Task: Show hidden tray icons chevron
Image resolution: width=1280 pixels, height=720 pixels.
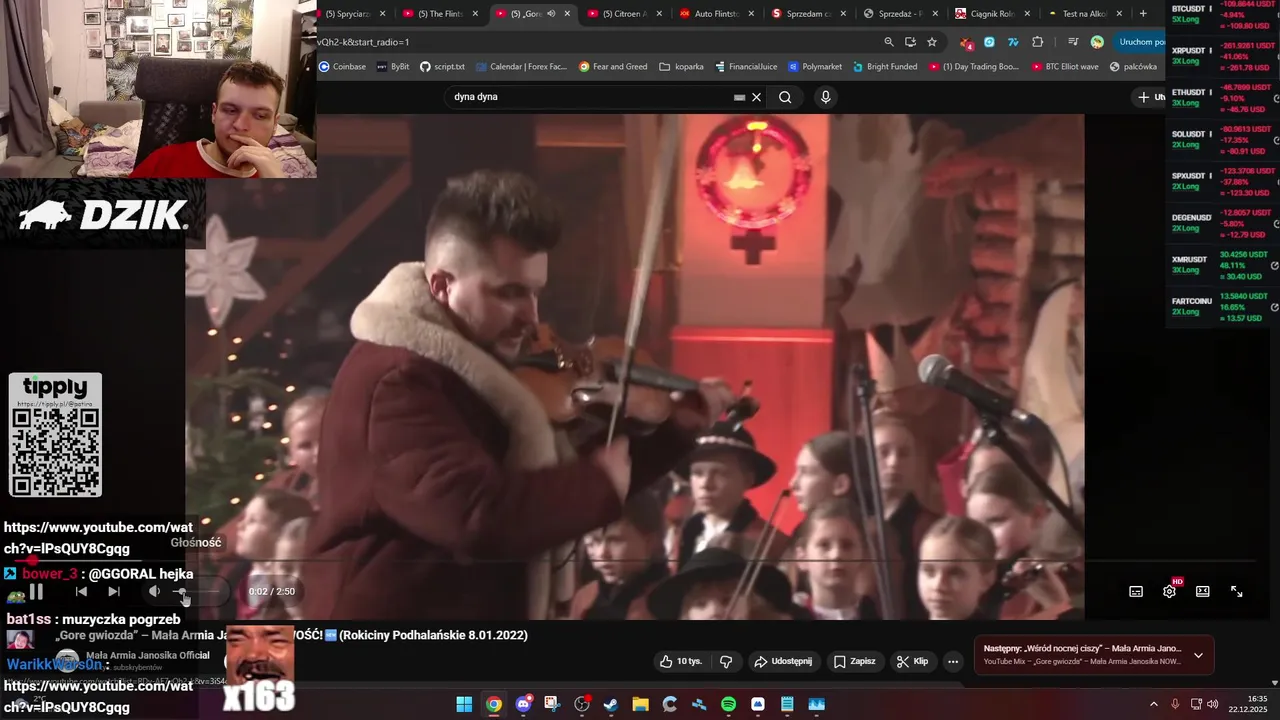Action: [x=1156, y=704]
